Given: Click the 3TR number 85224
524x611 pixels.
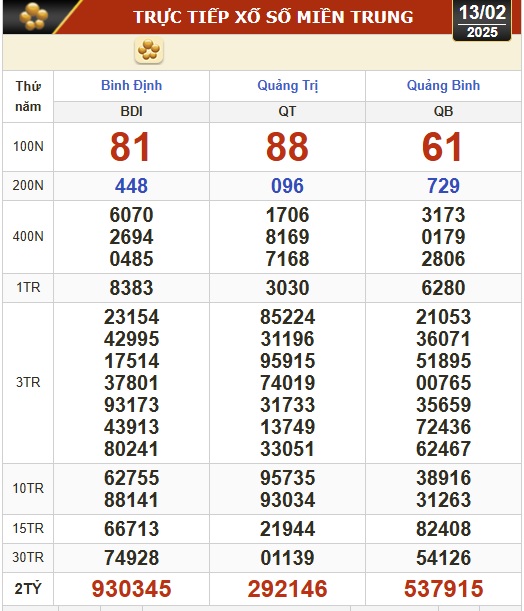Looking at the screenshot, I should [x=288, y=317].
